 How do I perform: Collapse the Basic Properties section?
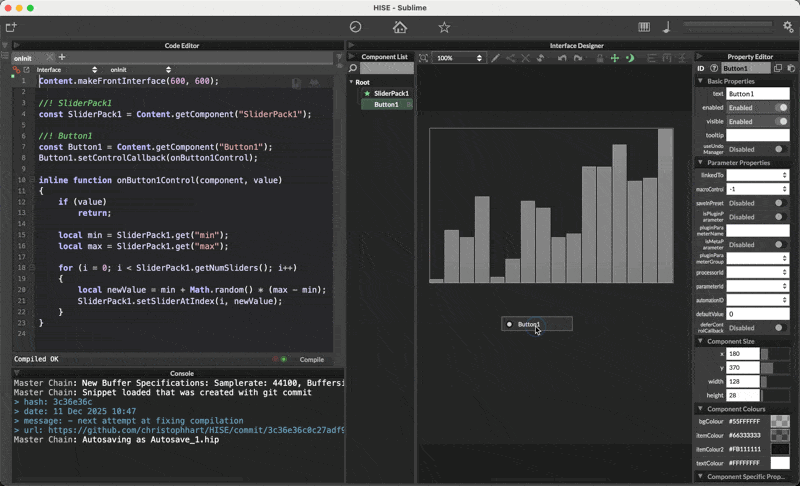(x=700, y=81)
